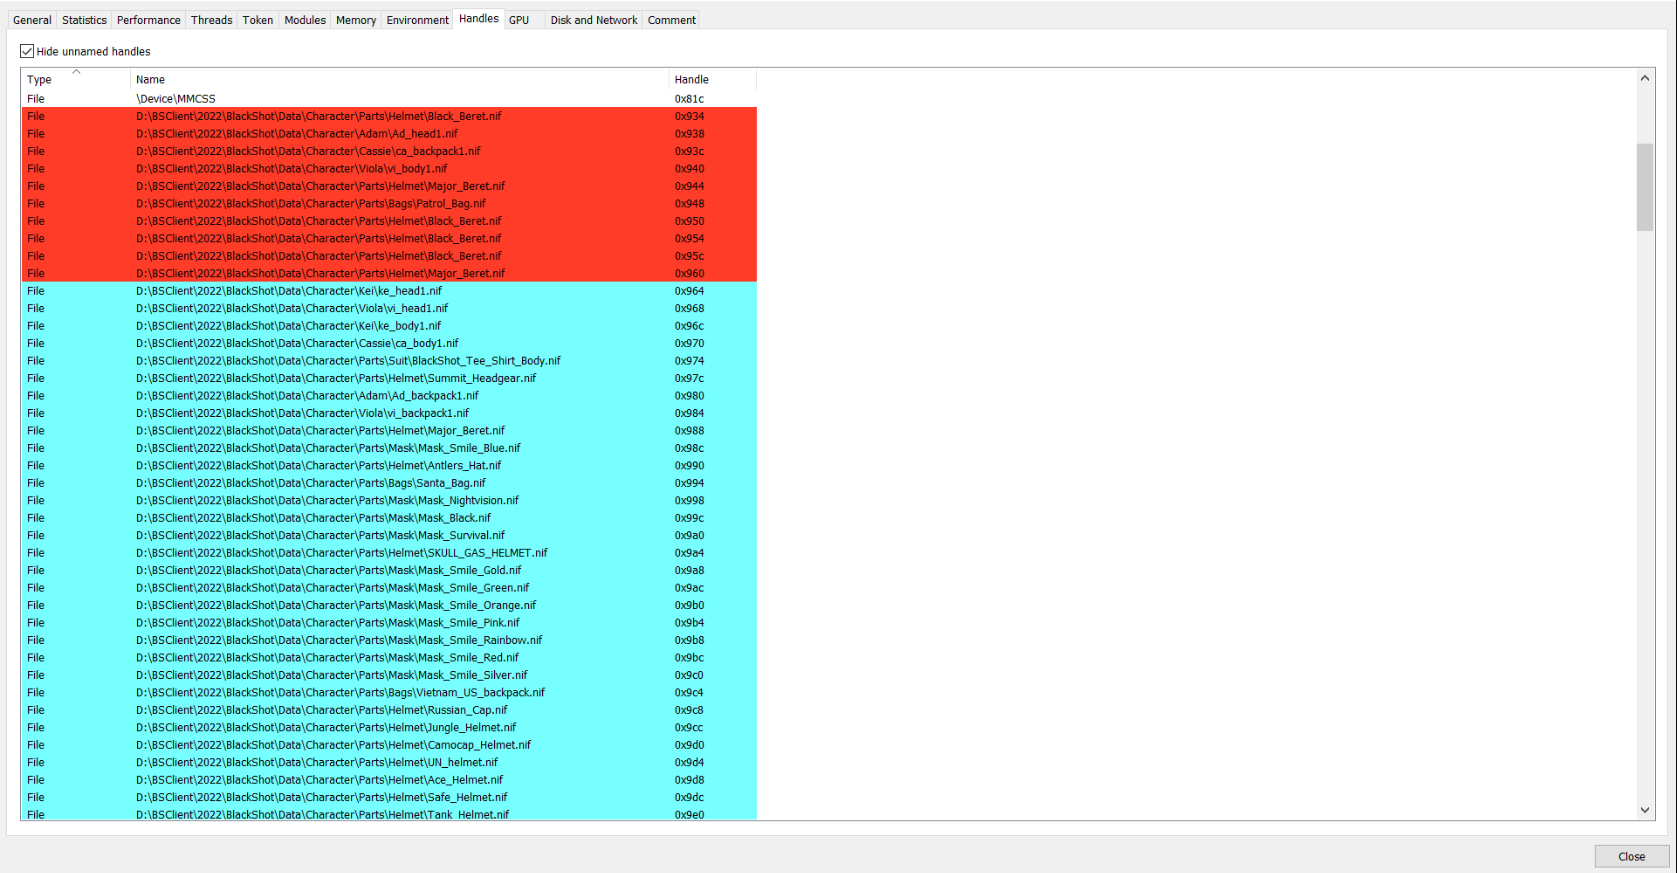This screenshot has height=873, width=1677.
Task: Switch to the General tab
Action: [x=32, y=20]
